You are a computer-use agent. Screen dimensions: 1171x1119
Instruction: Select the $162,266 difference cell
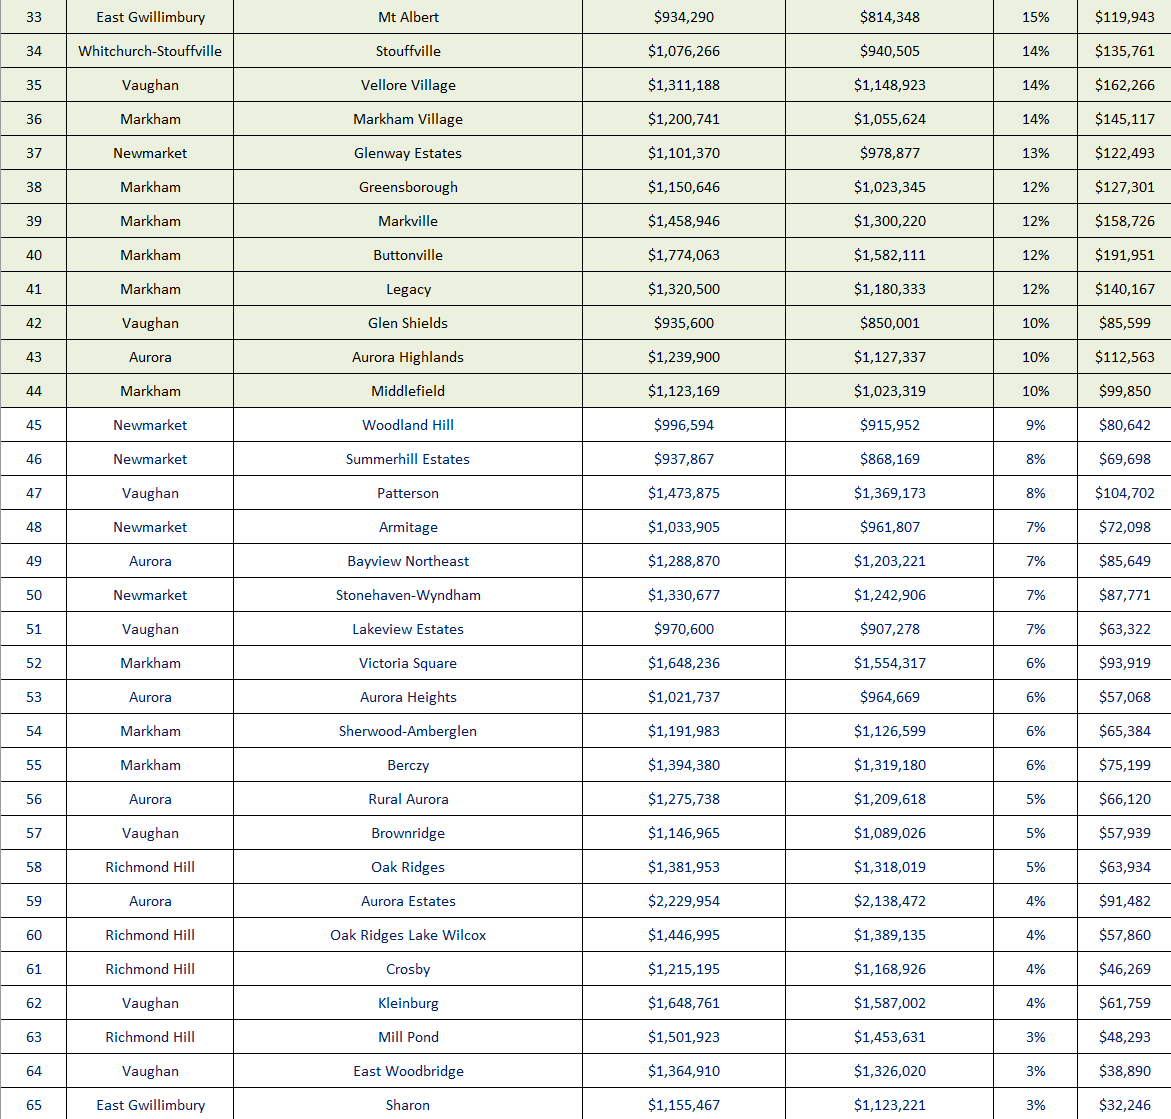1124,85
